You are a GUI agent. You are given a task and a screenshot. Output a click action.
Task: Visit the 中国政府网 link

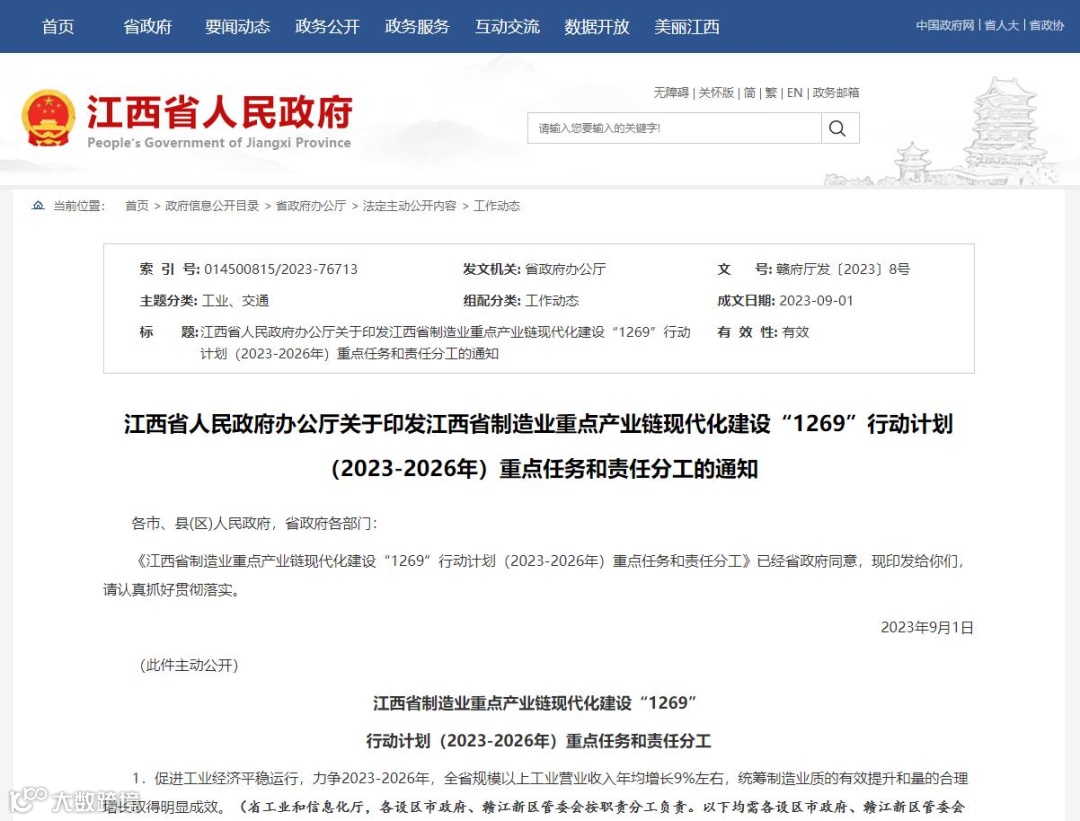pos(945,25)
